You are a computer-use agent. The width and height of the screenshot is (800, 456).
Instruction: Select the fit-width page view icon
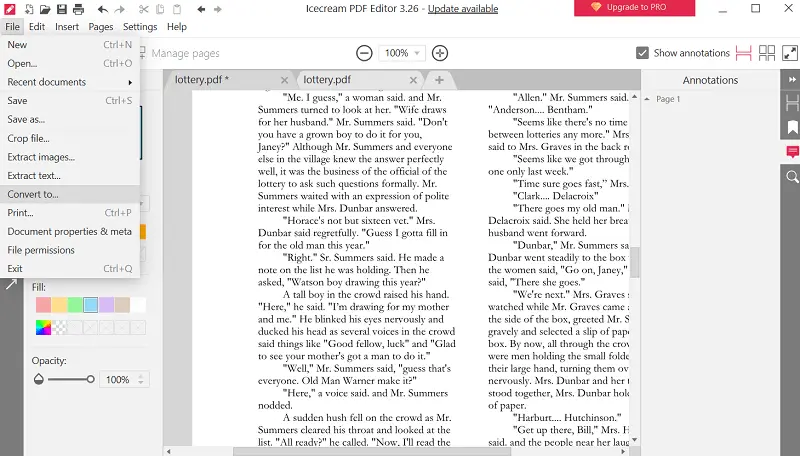pos(743,53)
